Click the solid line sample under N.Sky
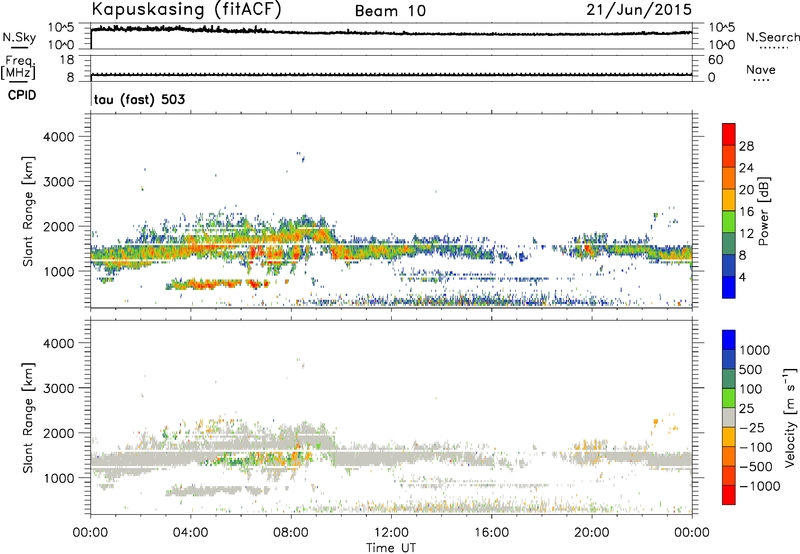 19,47
